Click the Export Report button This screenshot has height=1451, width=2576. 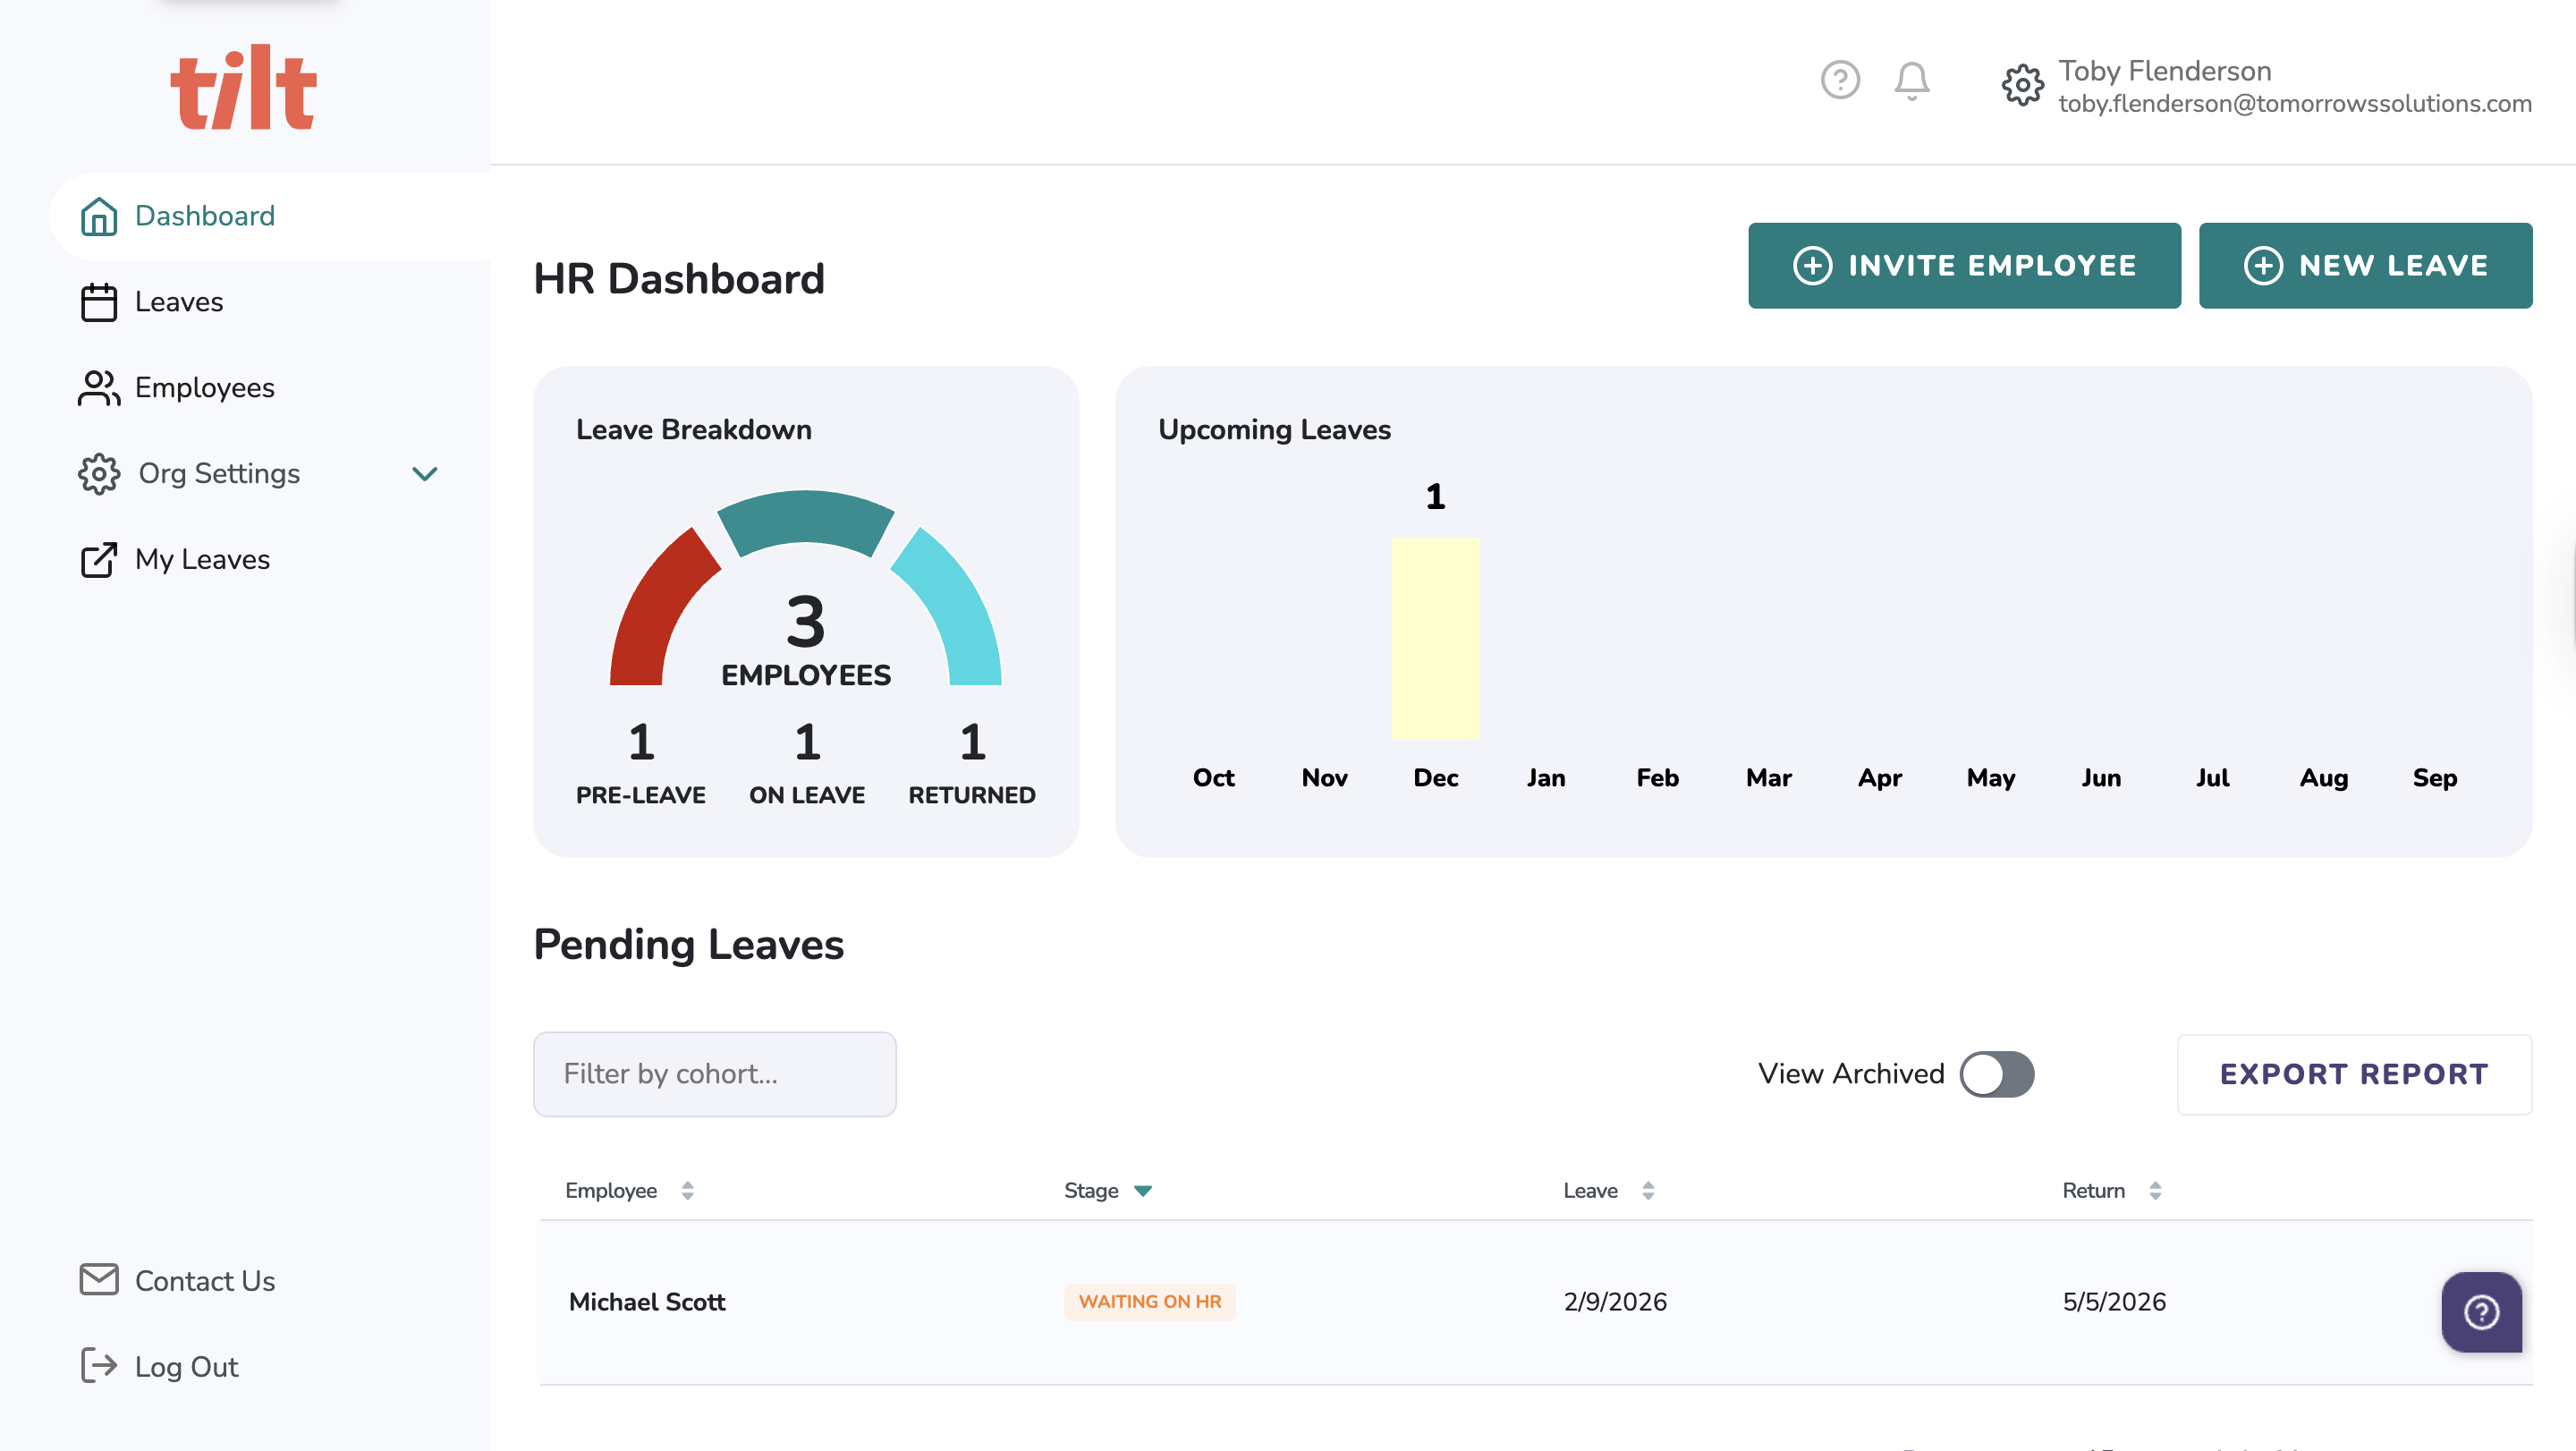point(2354,1074)
